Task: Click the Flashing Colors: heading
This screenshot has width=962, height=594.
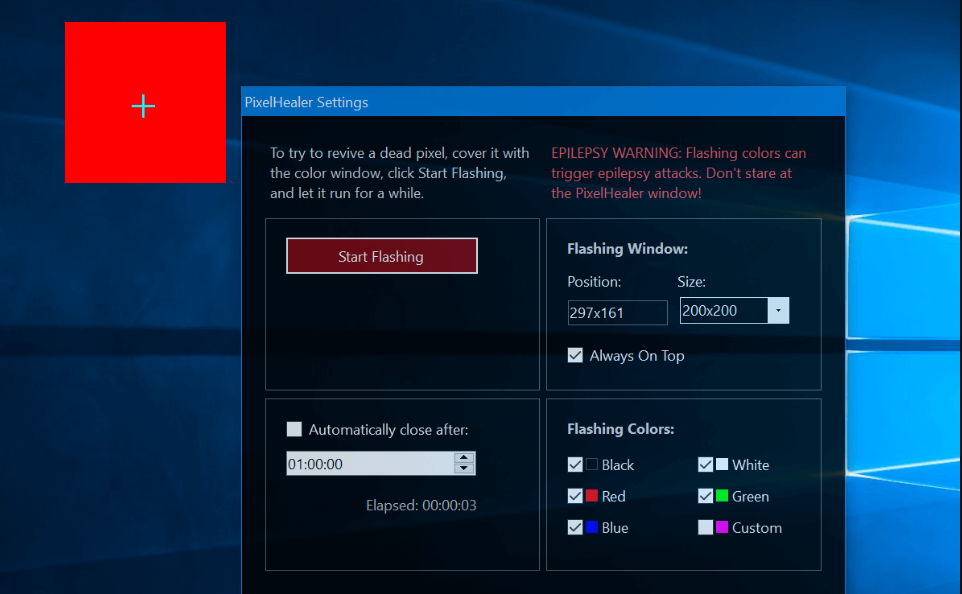Action: pos(620,429)
